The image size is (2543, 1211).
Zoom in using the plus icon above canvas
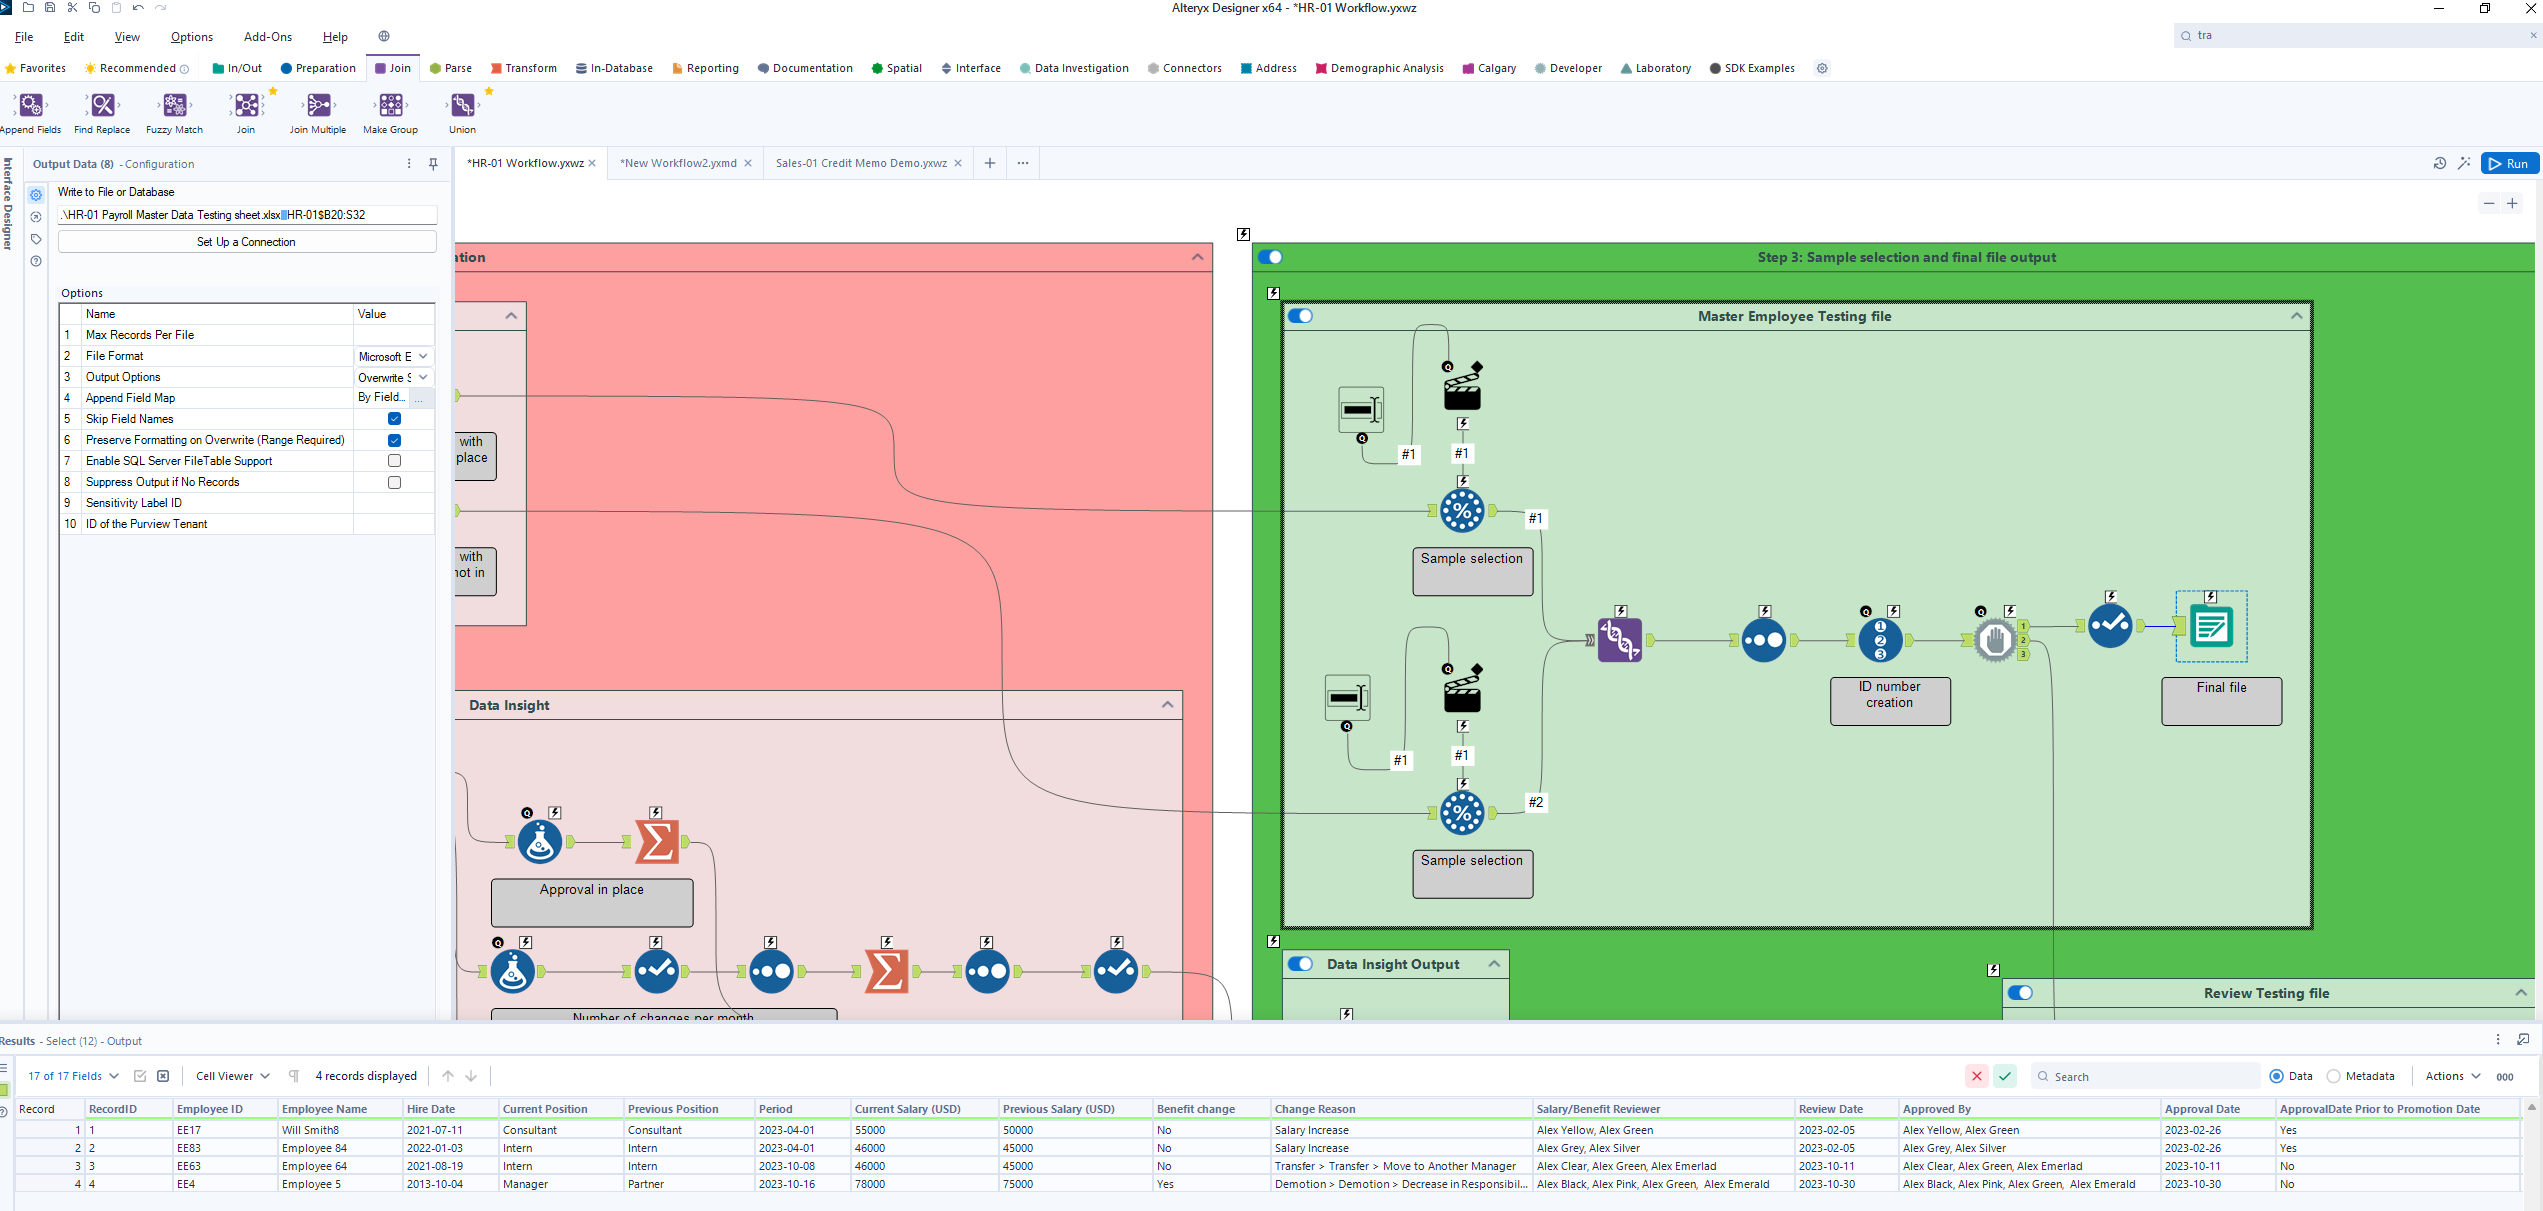point(2512,203)
